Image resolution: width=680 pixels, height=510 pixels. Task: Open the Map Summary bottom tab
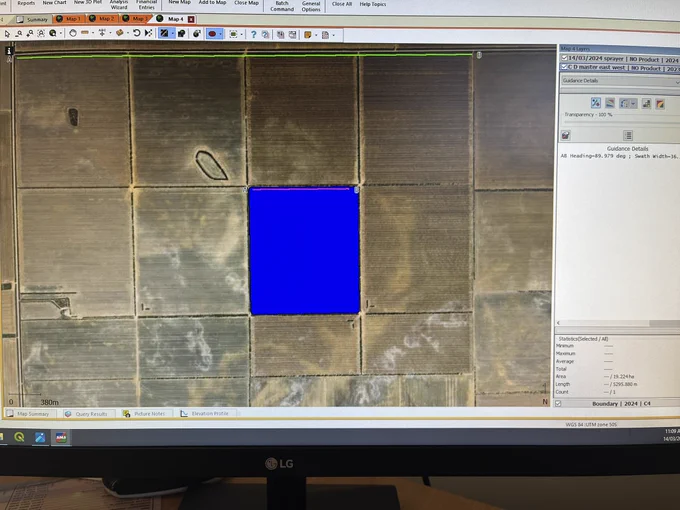click(x=29, y=414)
